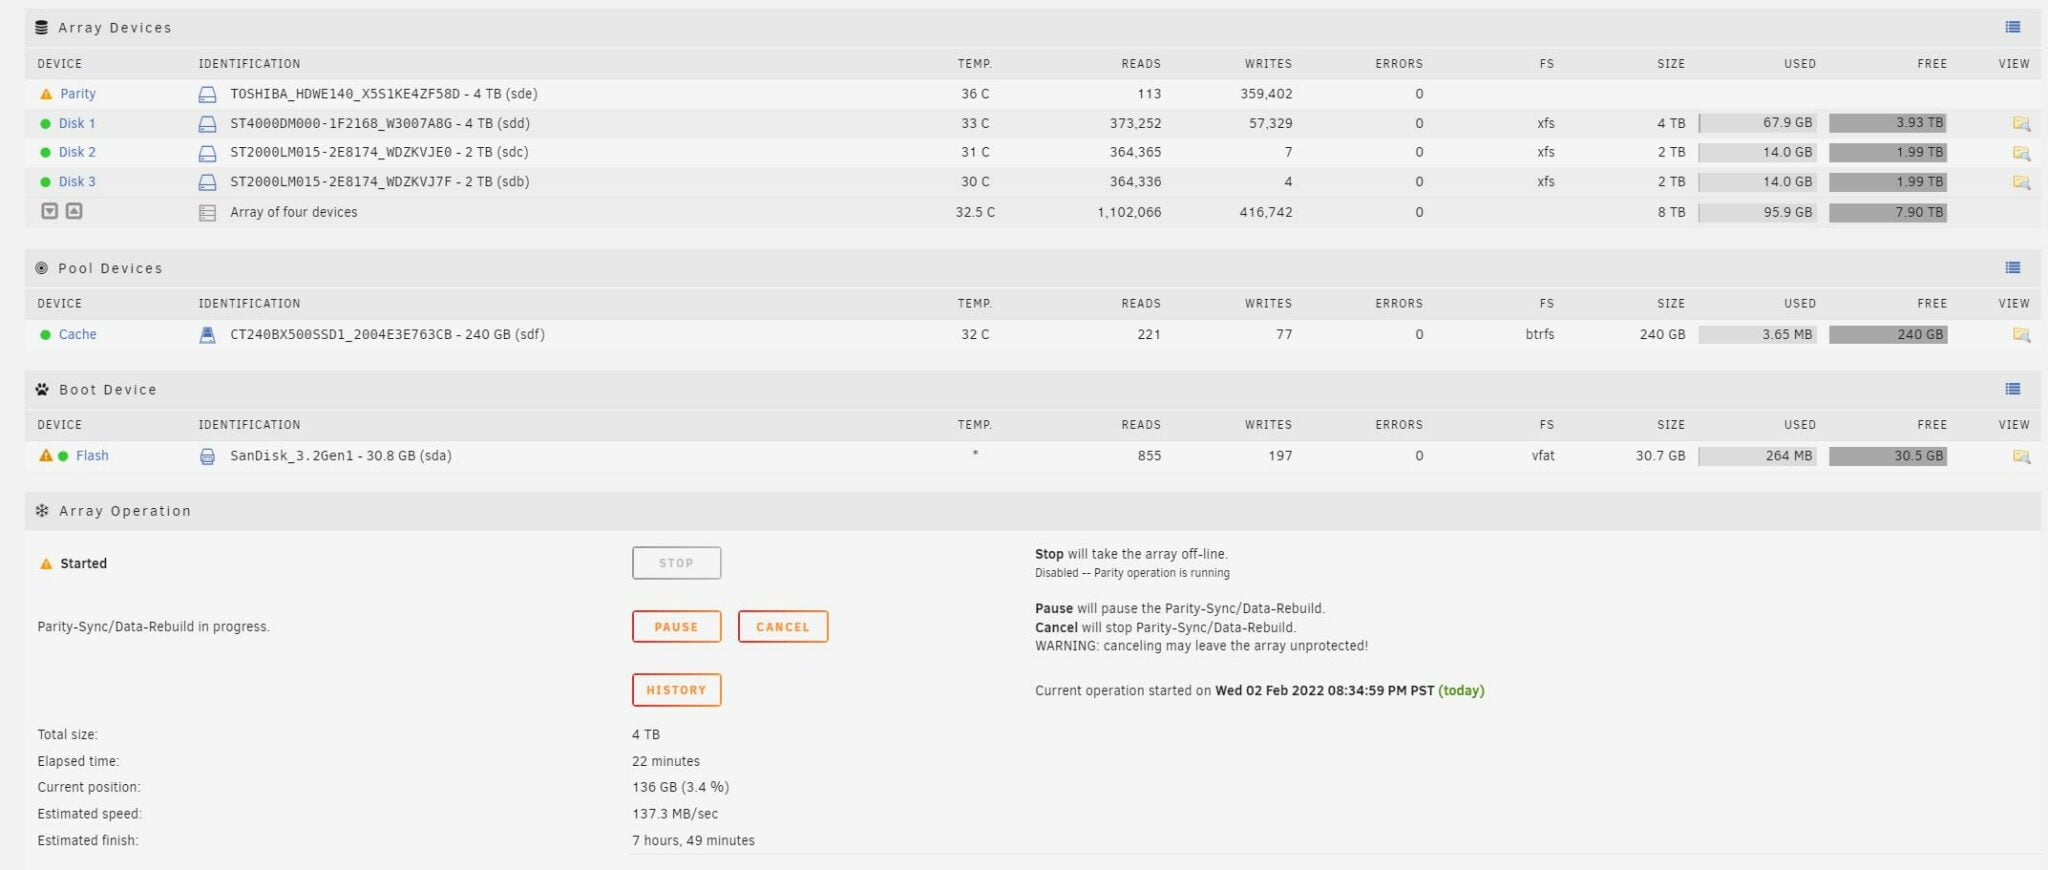
Task: Browse Flash contents via view icon
Action: (2021, 456)
